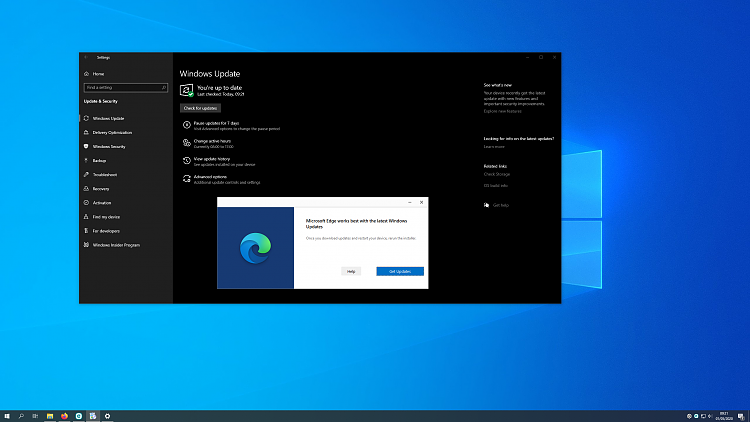Open the Action Center notifications icon

(741, 416)
